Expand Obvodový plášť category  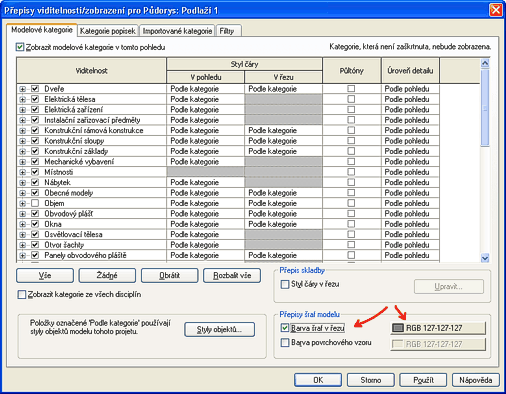point(22,214)
